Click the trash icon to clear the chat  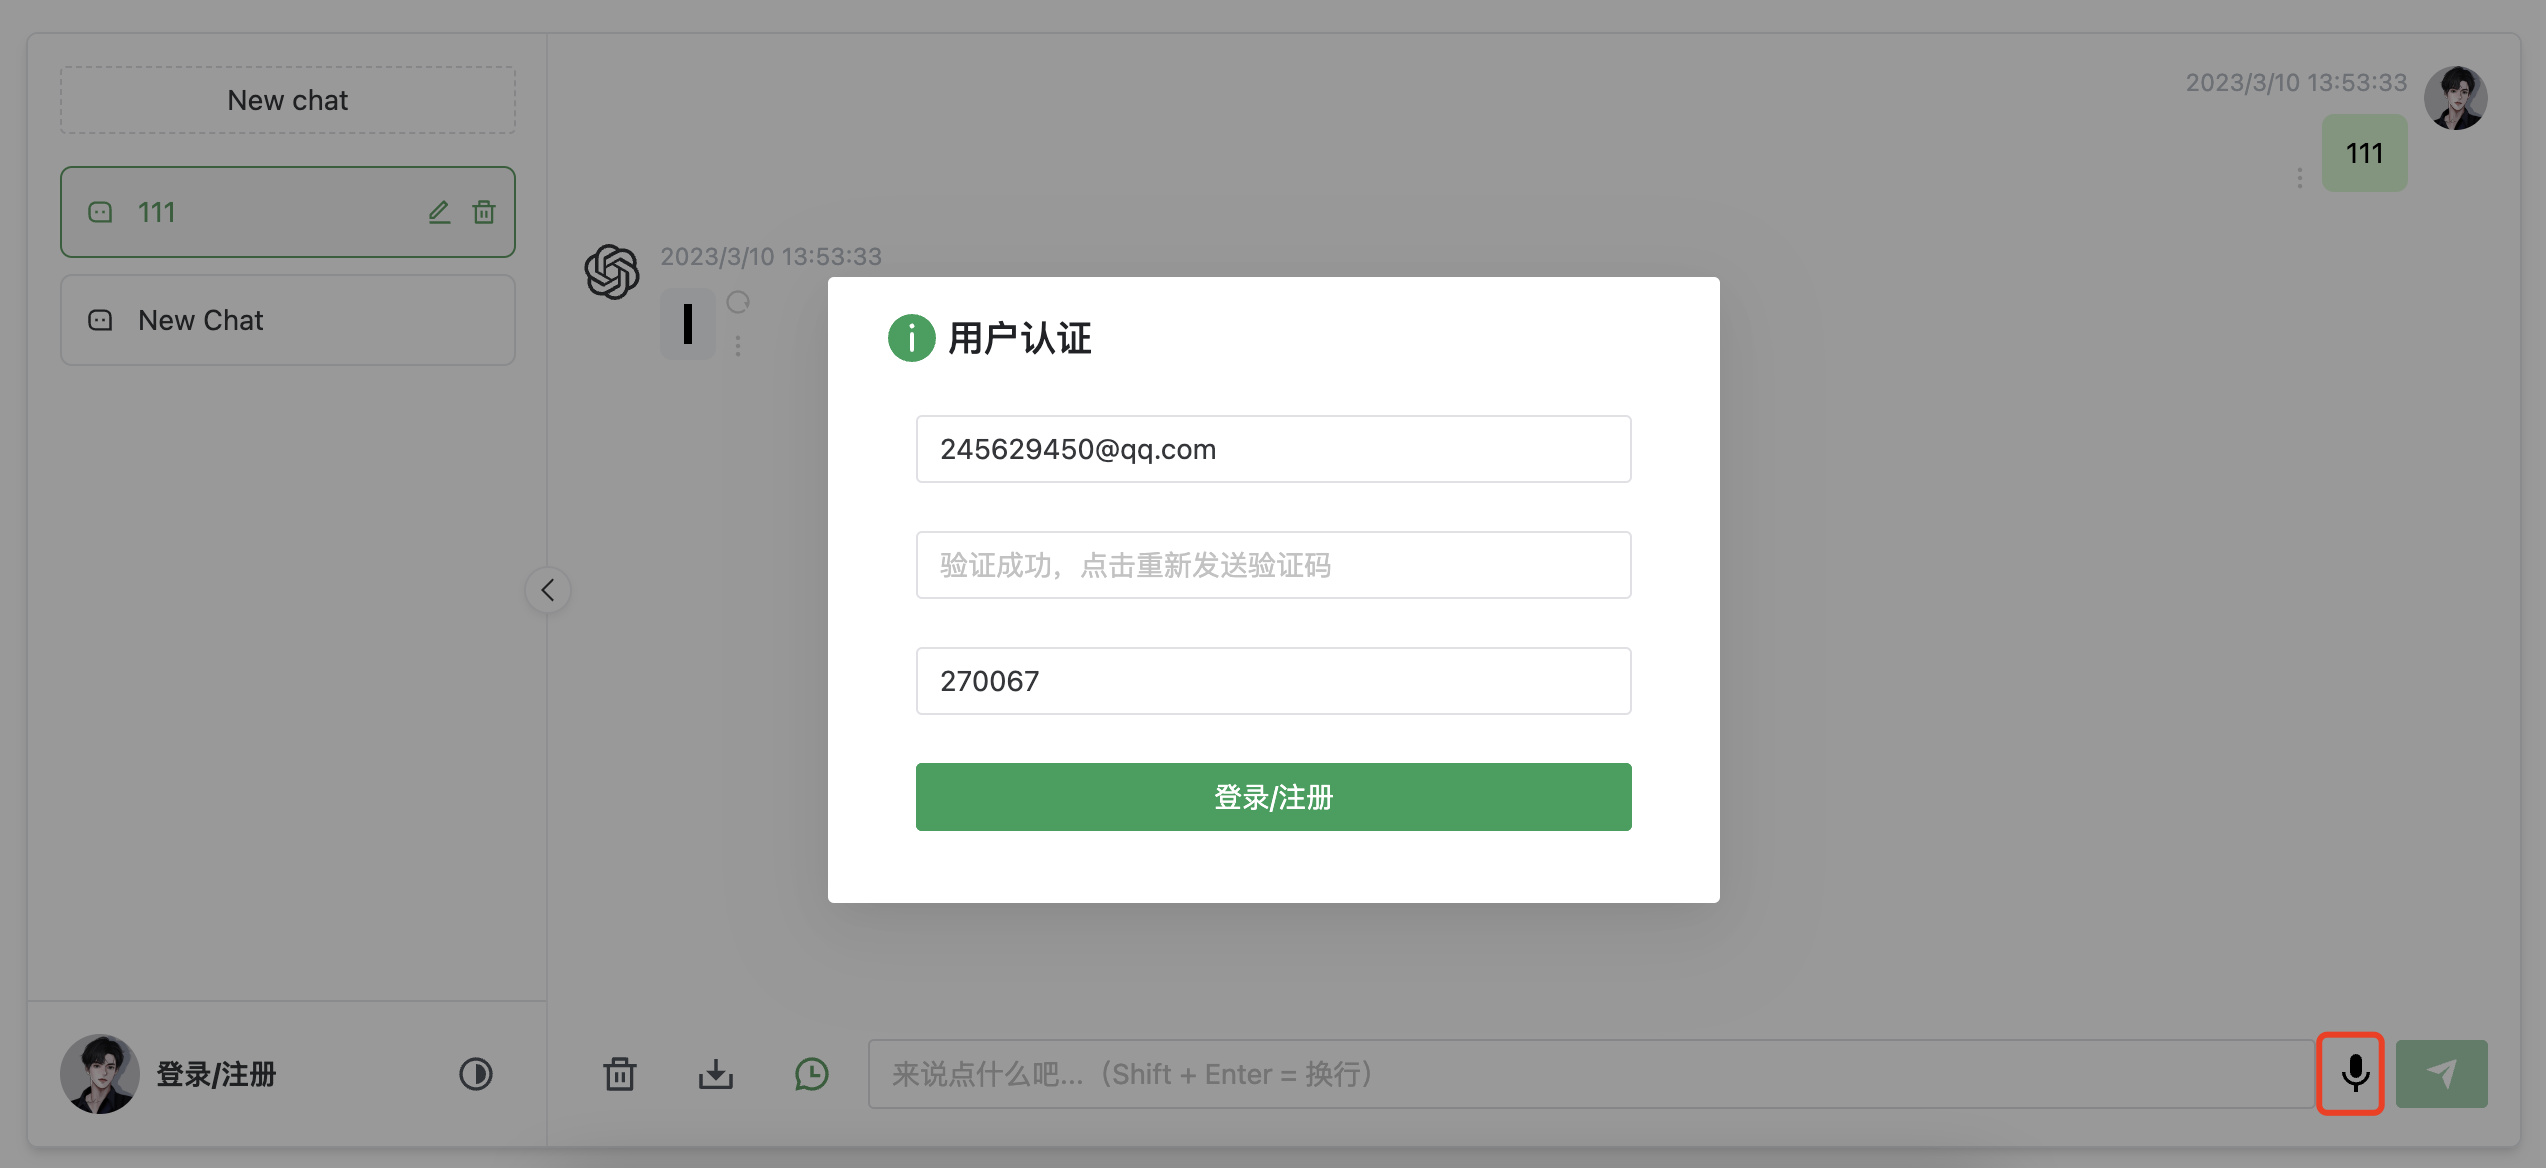(620, 1074)
